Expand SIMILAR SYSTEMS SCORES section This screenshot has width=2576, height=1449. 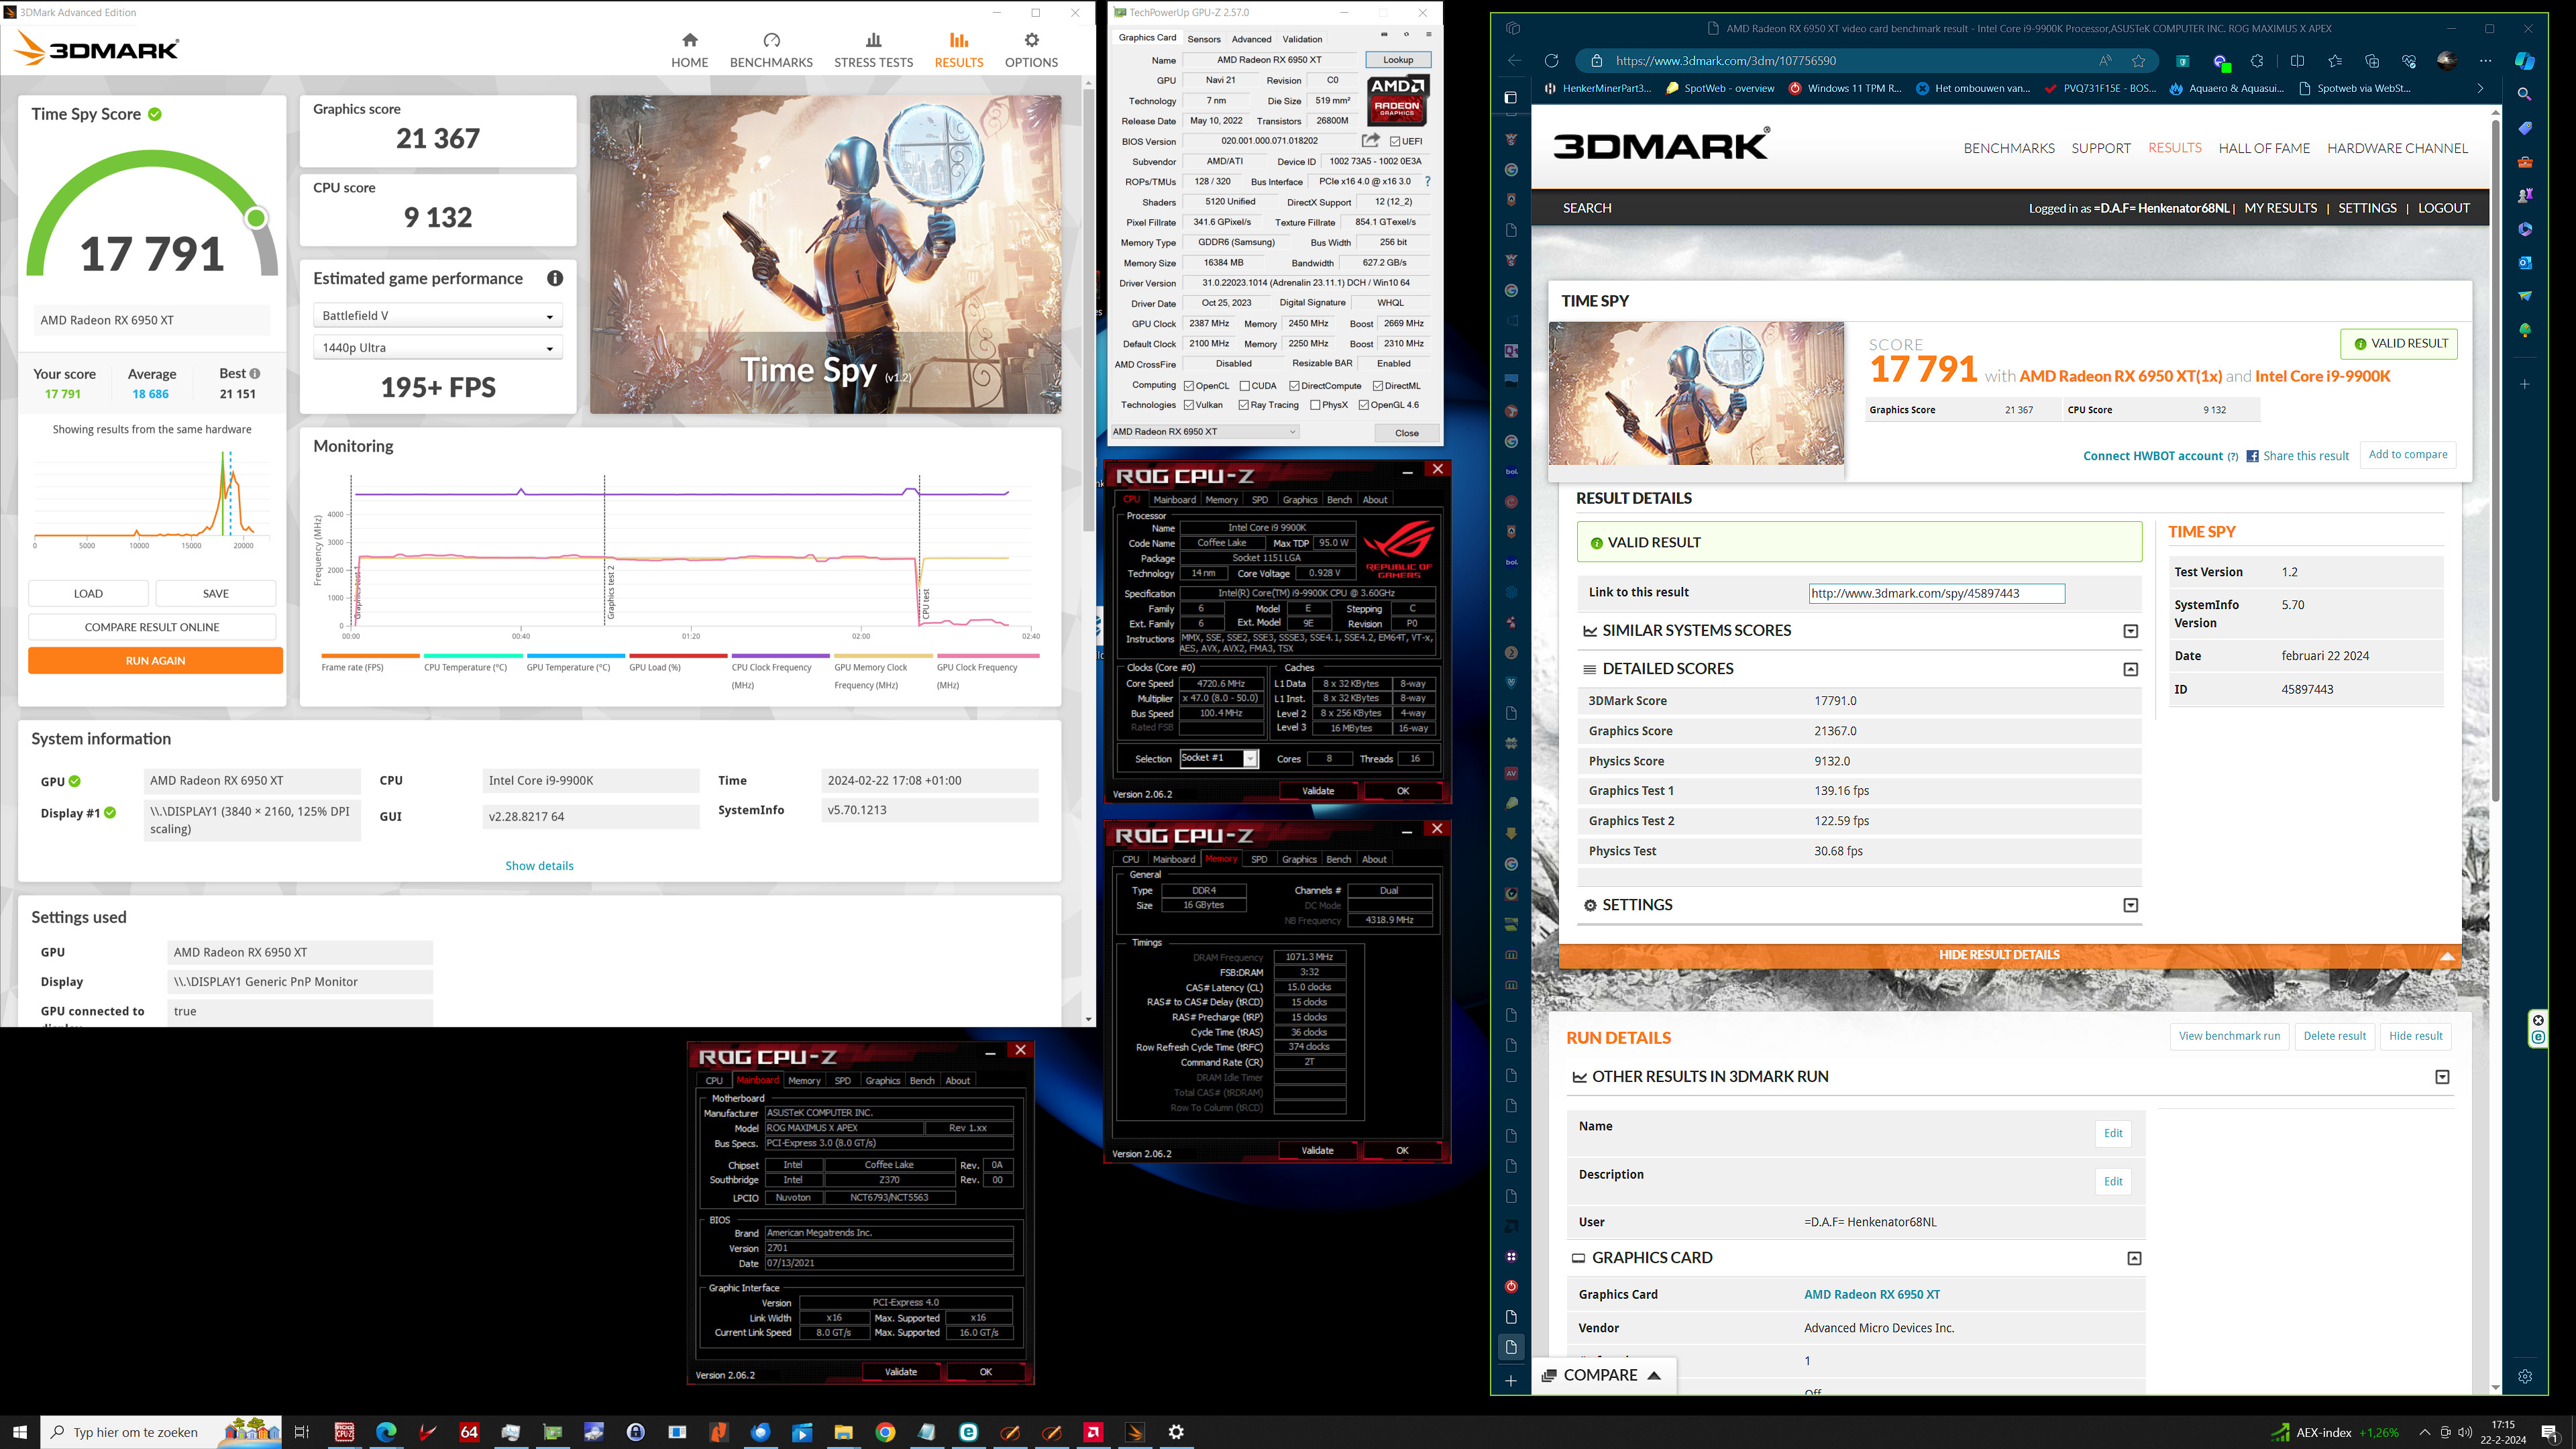(2131, 631)
